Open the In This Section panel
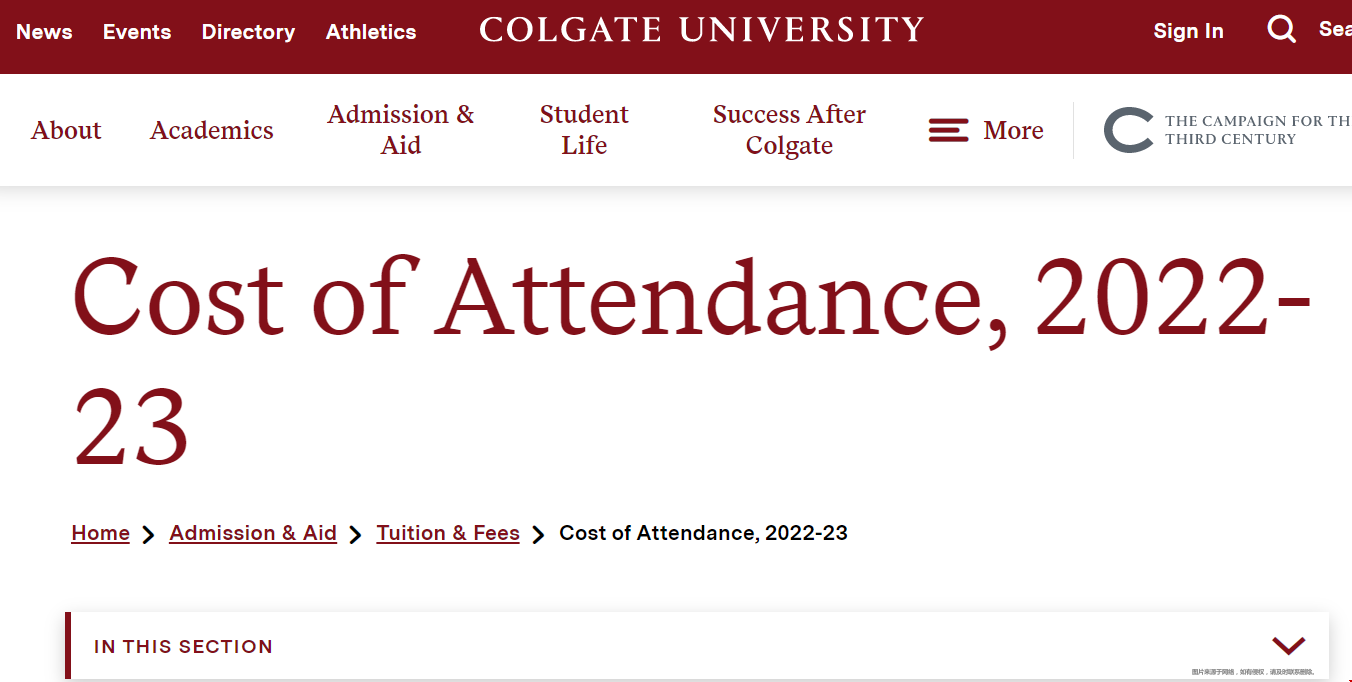The width and height of the screenshot is (1352, 682). 697,646
